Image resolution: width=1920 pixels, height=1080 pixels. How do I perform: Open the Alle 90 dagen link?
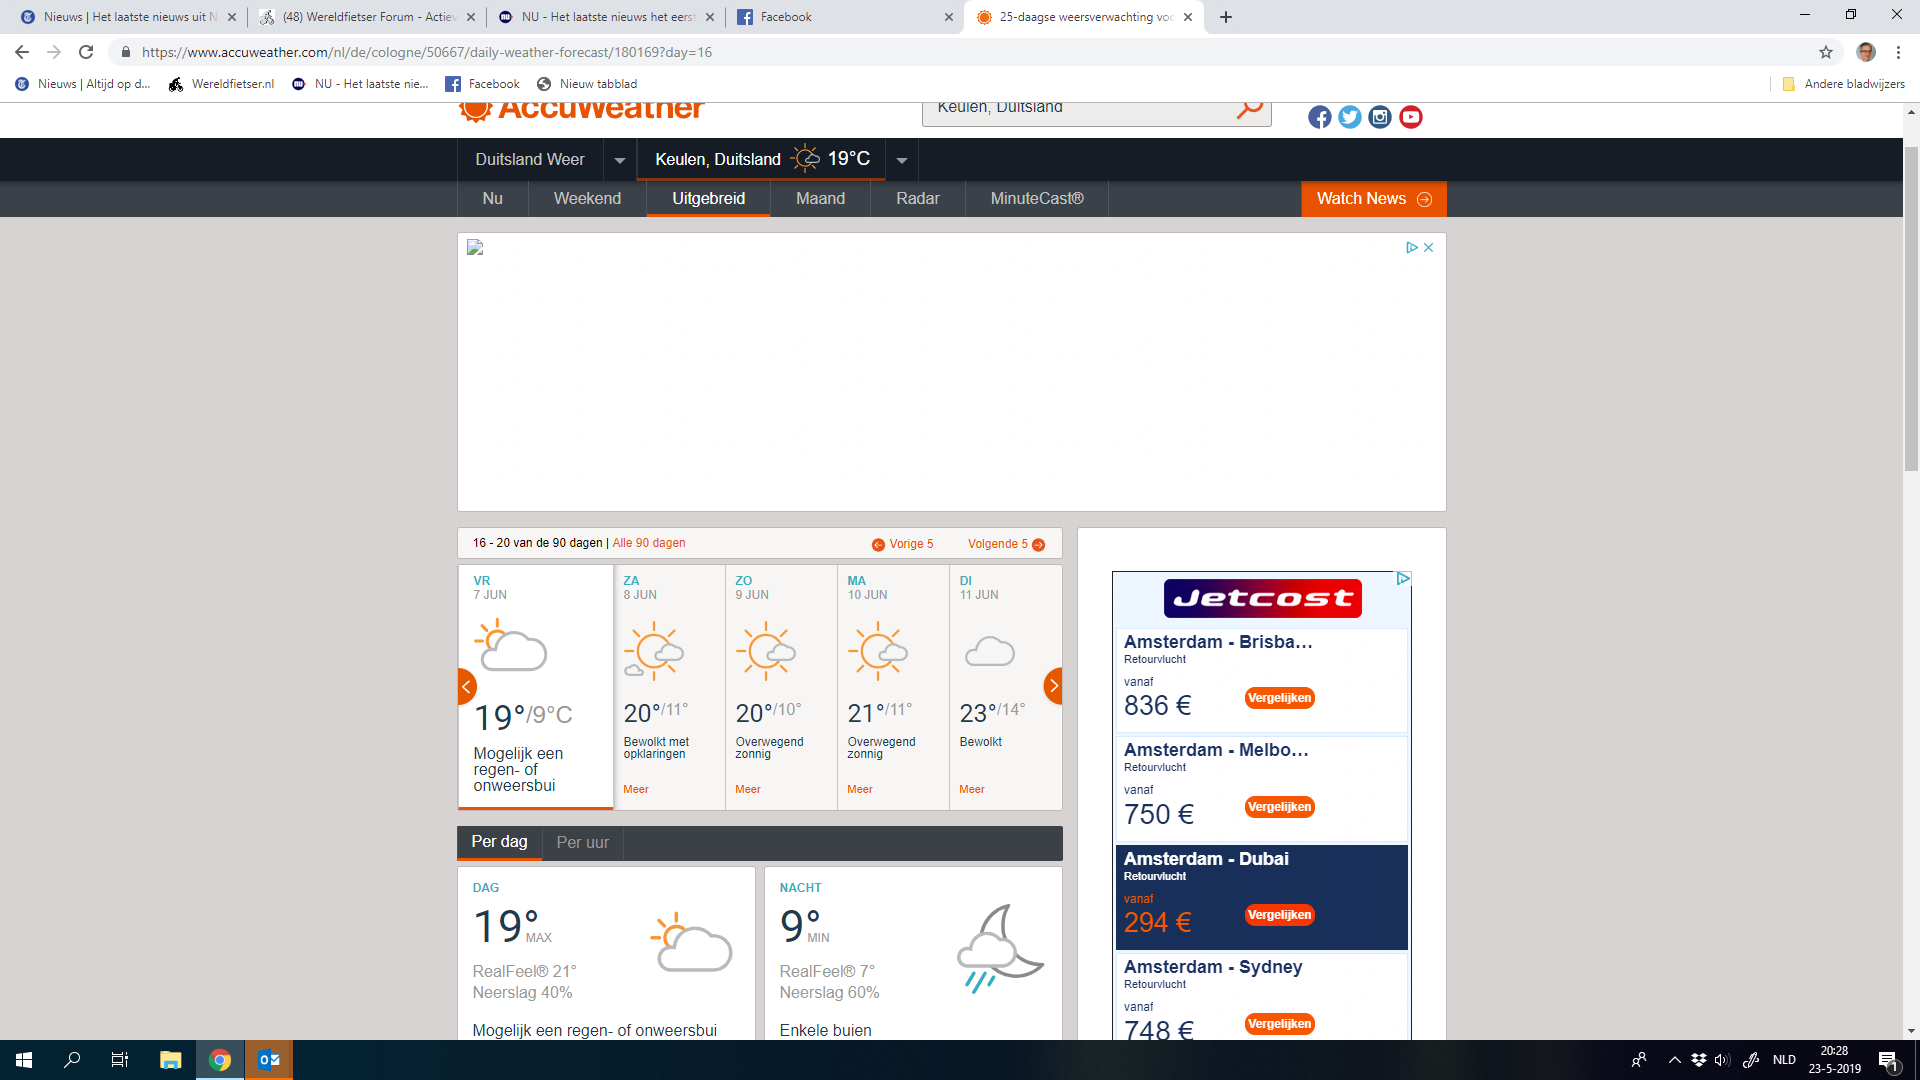coord(649,543)
